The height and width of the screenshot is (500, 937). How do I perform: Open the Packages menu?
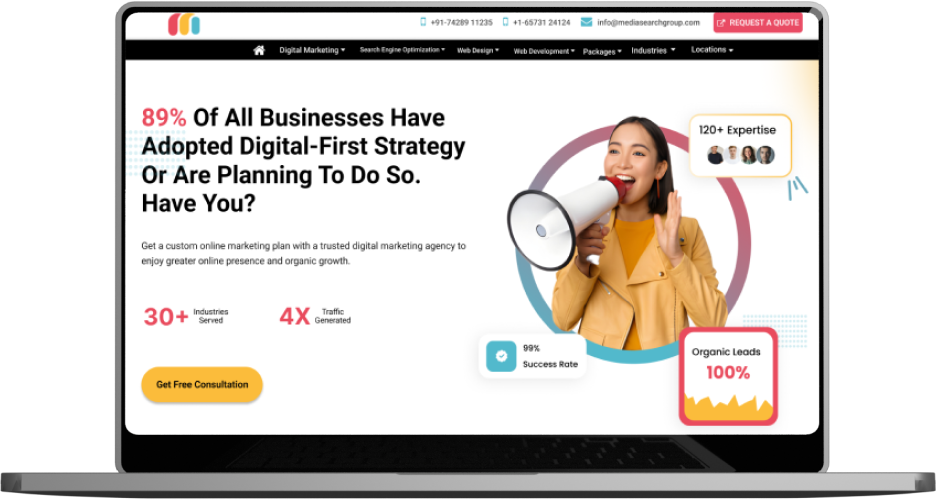click(602, 52)
